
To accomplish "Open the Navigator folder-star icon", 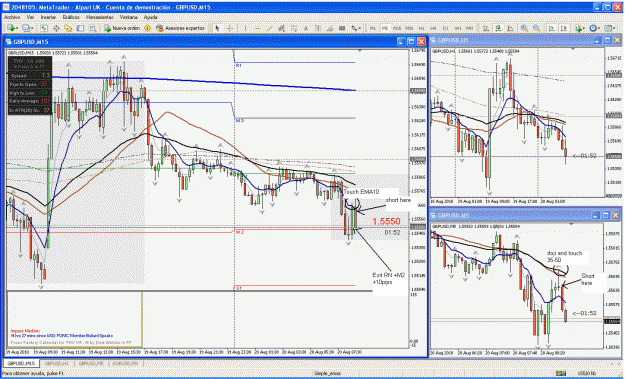I will (68, 28).
